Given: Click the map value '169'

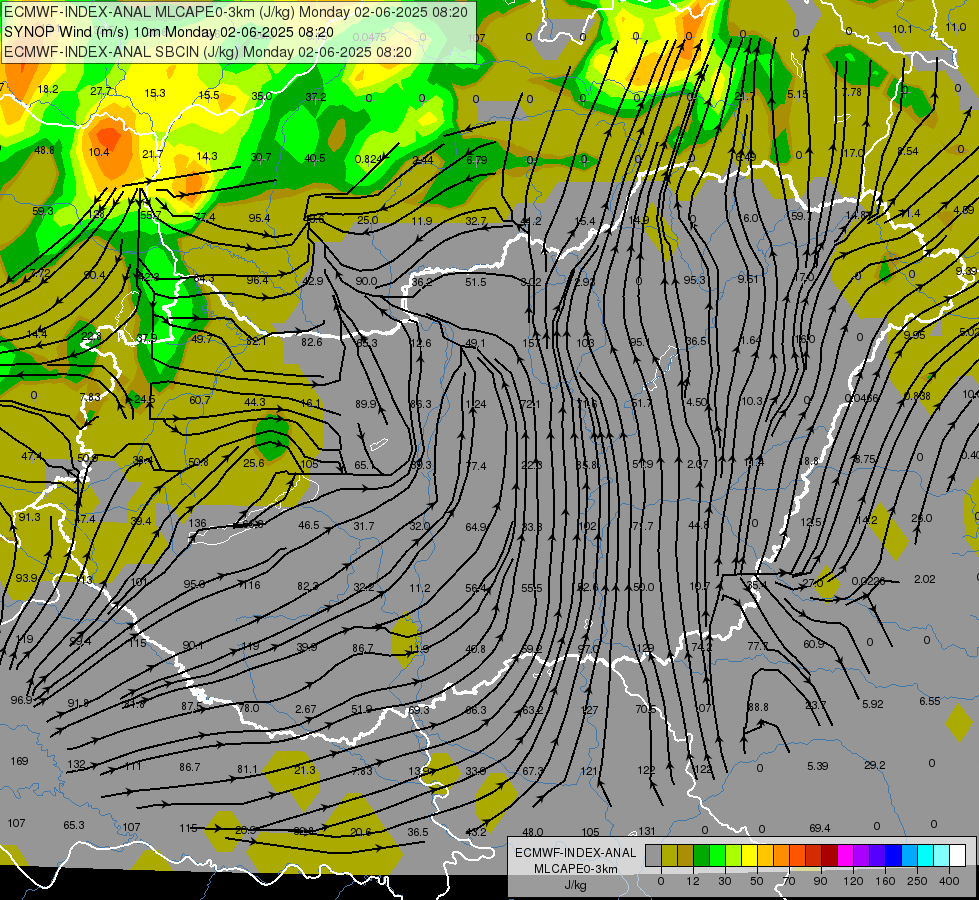Looking at the screenshot, I should click(x=19, y=761).
